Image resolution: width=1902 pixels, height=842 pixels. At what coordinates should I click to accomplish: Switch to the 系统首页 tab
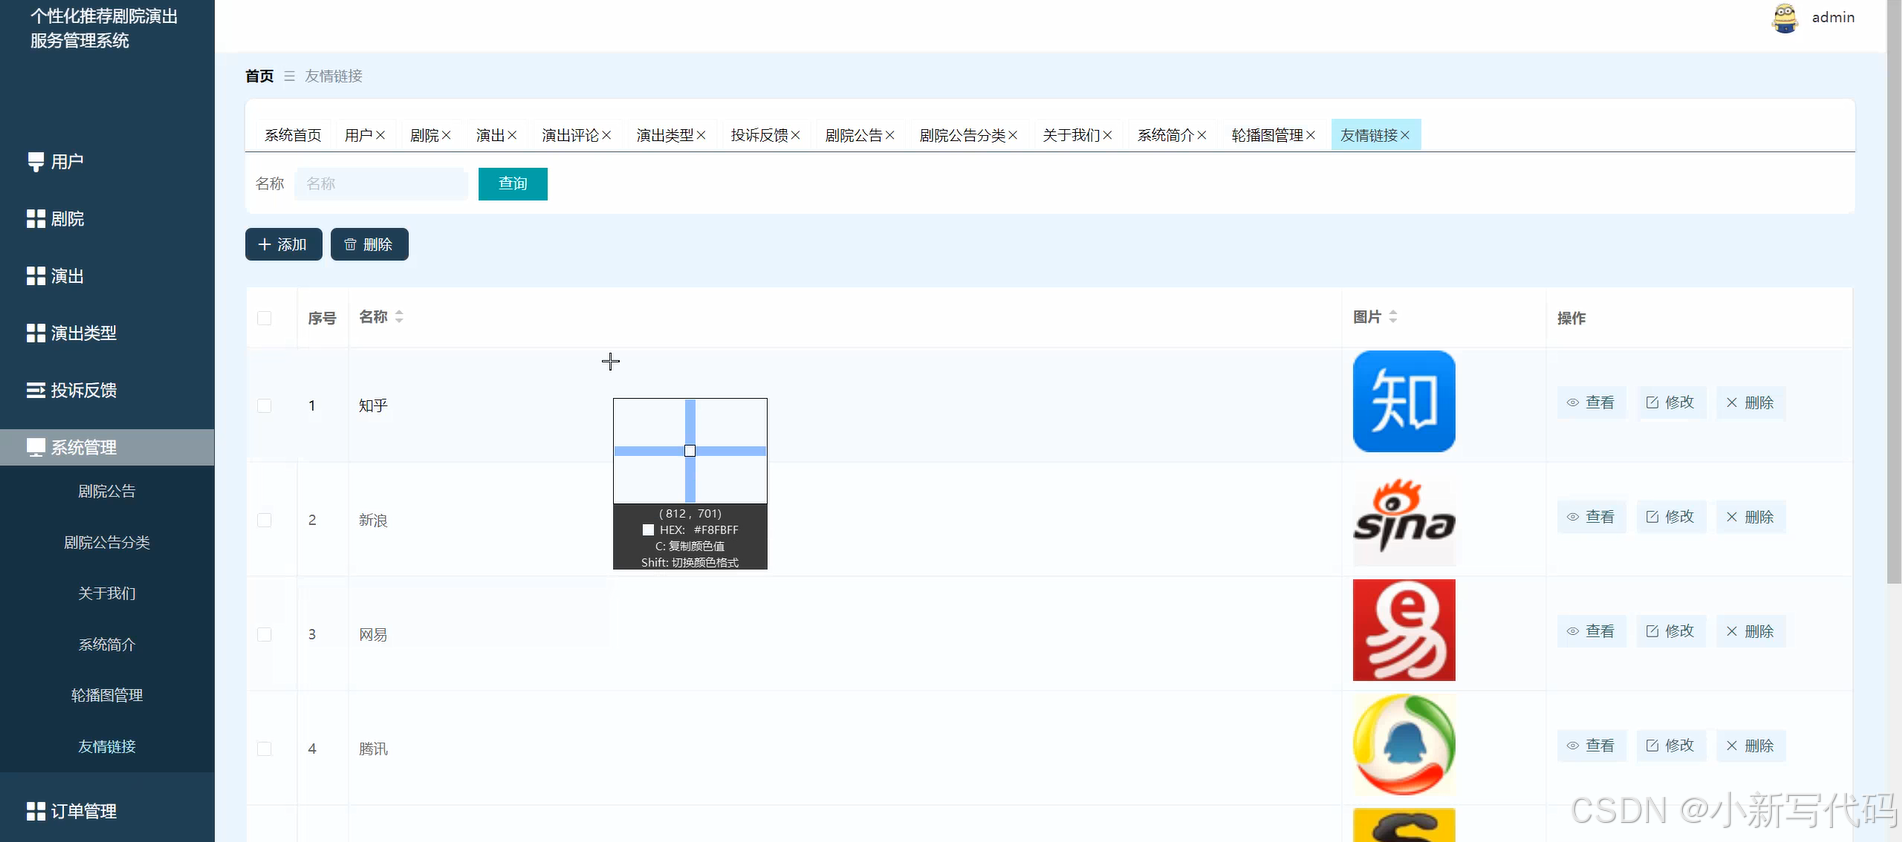293,135
